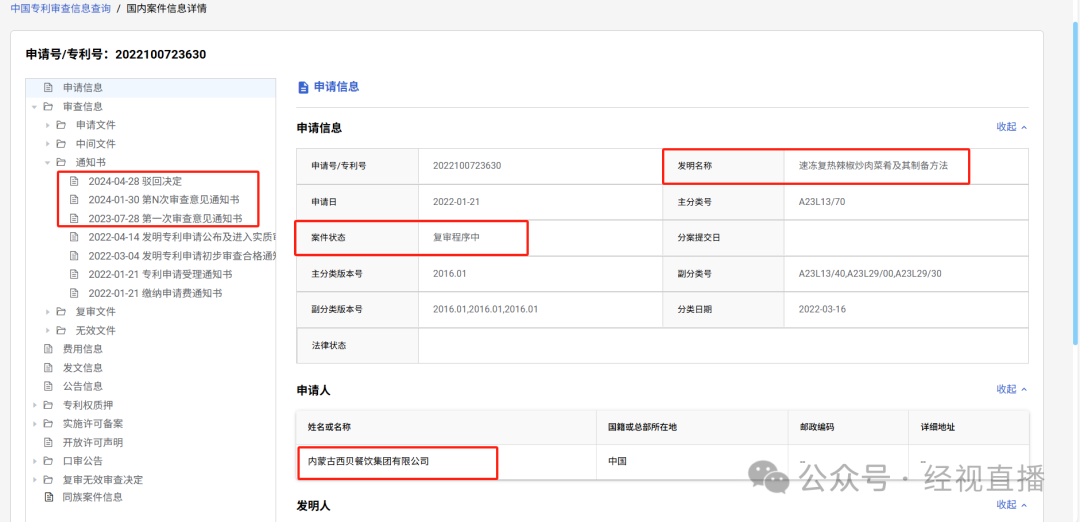The height and width of the screenshot is (522, 1080).
Task: Collapse the 申请信息 section via 收起
Action: [x=1010, y=127]
